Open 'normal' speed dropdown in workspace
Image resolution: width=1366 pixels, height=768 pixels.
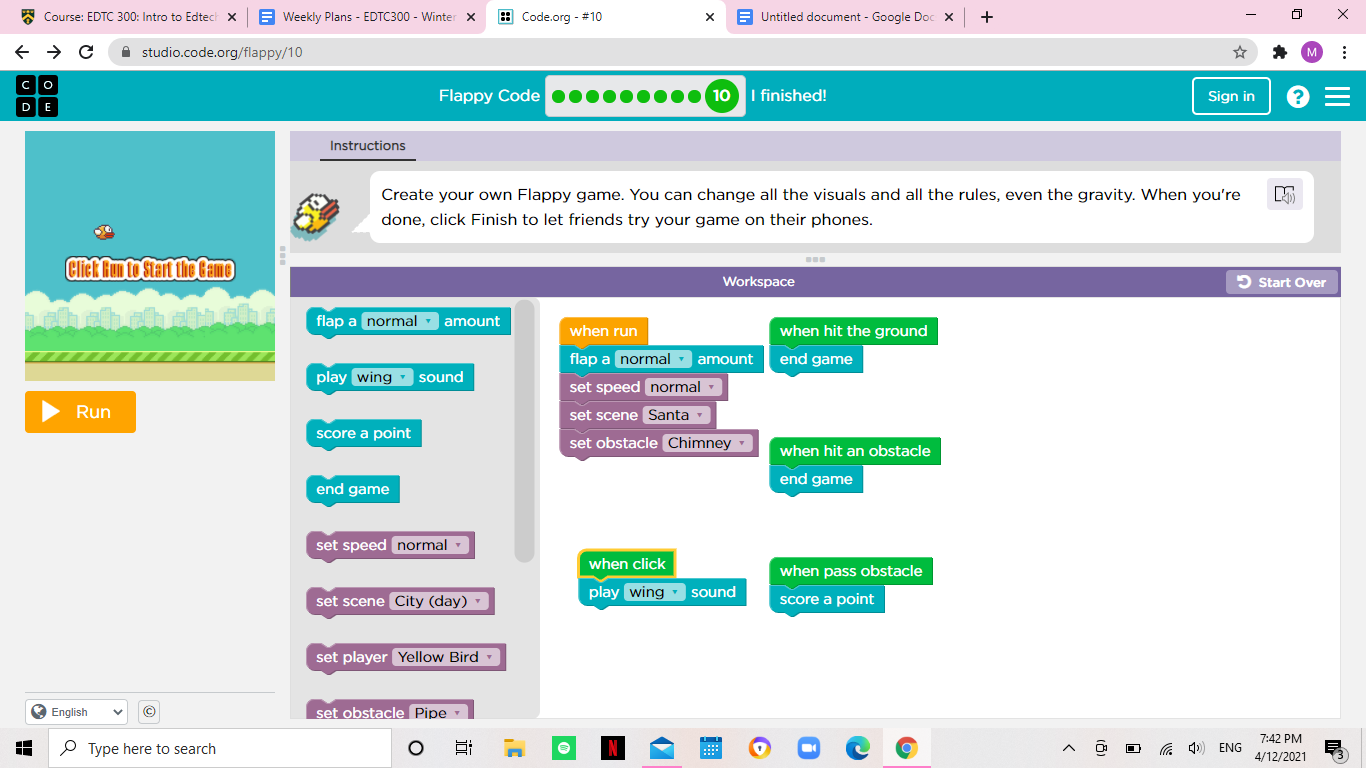(684, 387)
